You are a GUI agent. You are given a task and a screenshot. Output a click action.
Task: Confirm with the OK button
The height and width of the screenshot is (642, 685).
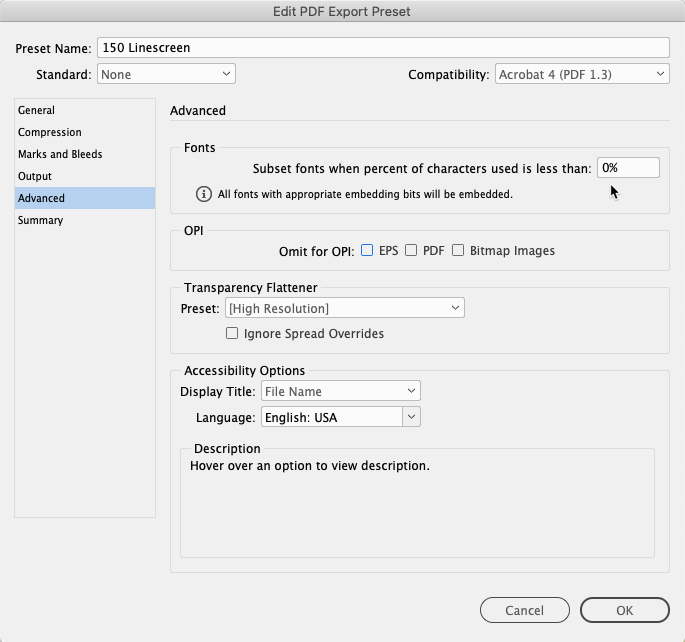coord(625,610)
